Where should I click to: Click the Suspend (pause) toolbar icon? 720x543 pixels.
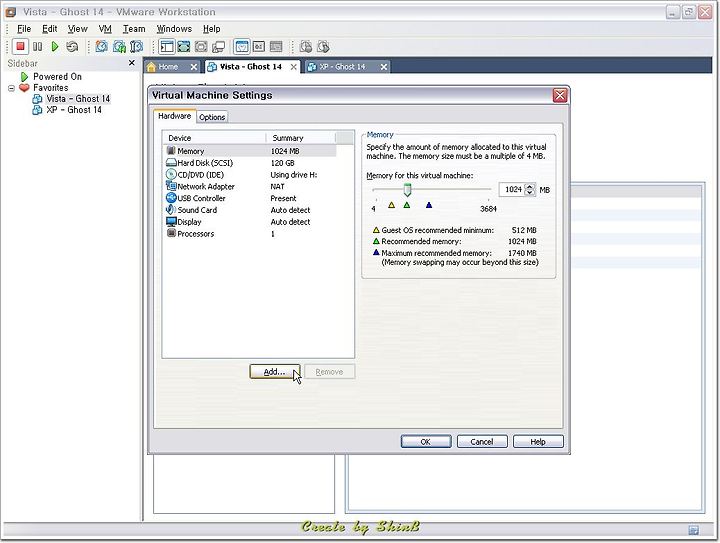point(38,46)
